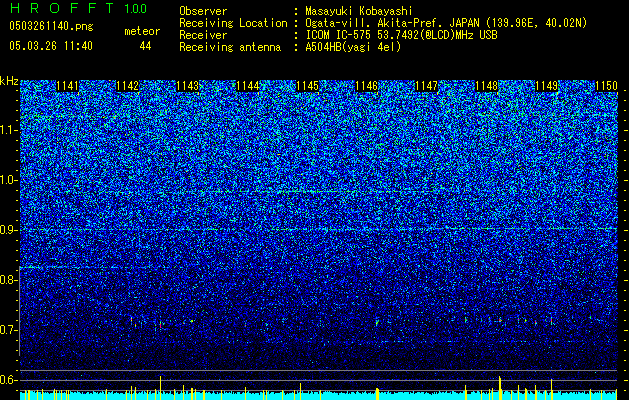Click the 1145 time marker

pyautogui.click(x=307, y=86)
